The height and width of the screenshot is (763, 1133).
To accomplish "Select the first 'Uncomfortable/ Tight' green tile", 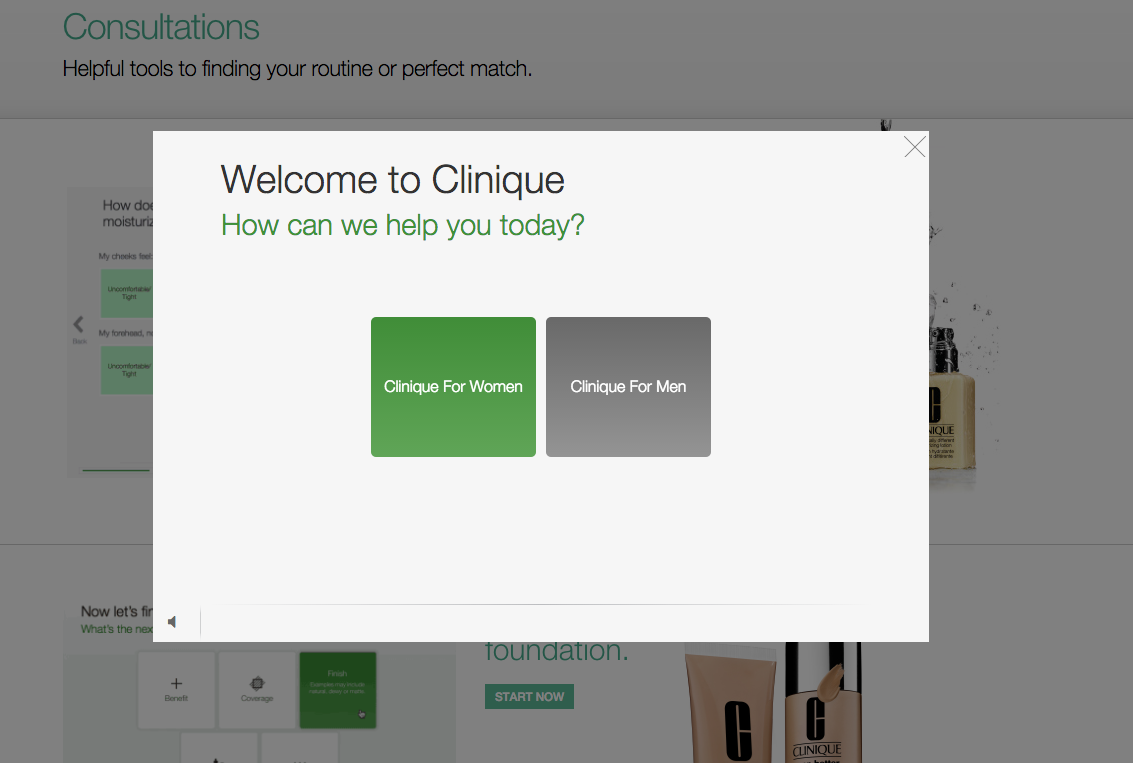I will pos(127,293).
